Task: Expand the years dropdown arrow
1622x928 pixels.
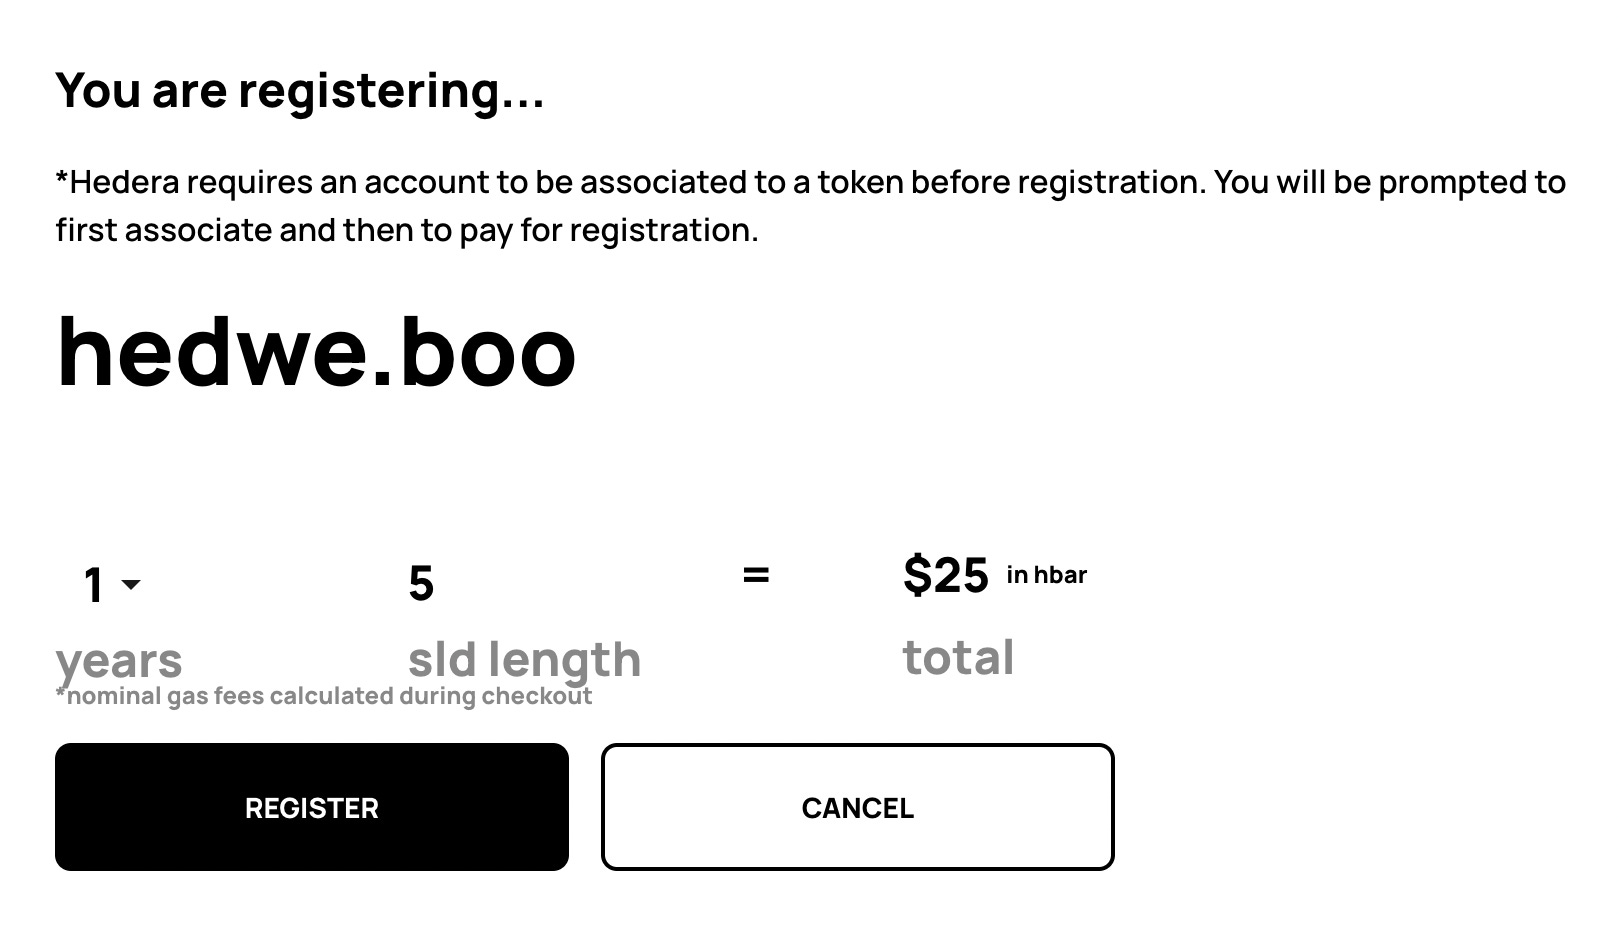Action: tap(131, 584)
